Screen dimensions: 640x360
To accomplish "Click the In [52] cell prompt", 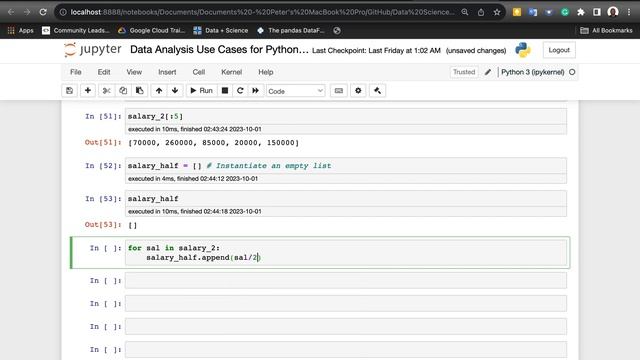I will click(x=103, y=166).
